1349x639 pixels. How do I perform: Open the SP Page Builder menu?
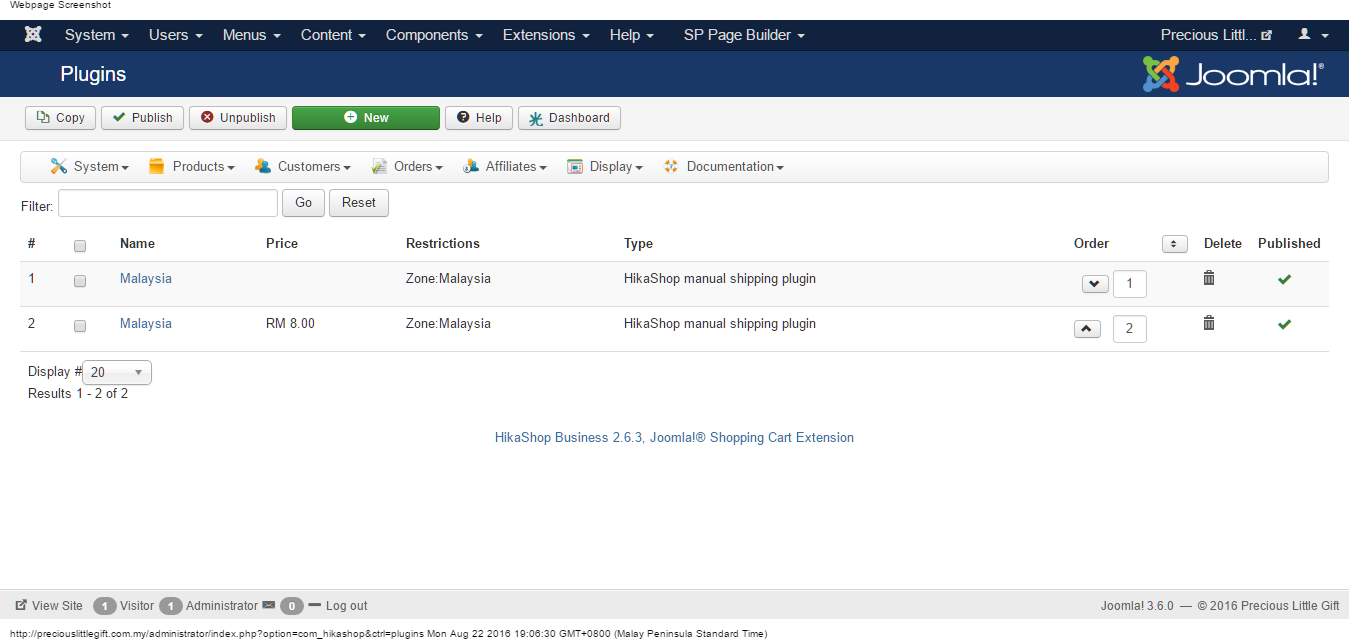[x=744, y=35]
